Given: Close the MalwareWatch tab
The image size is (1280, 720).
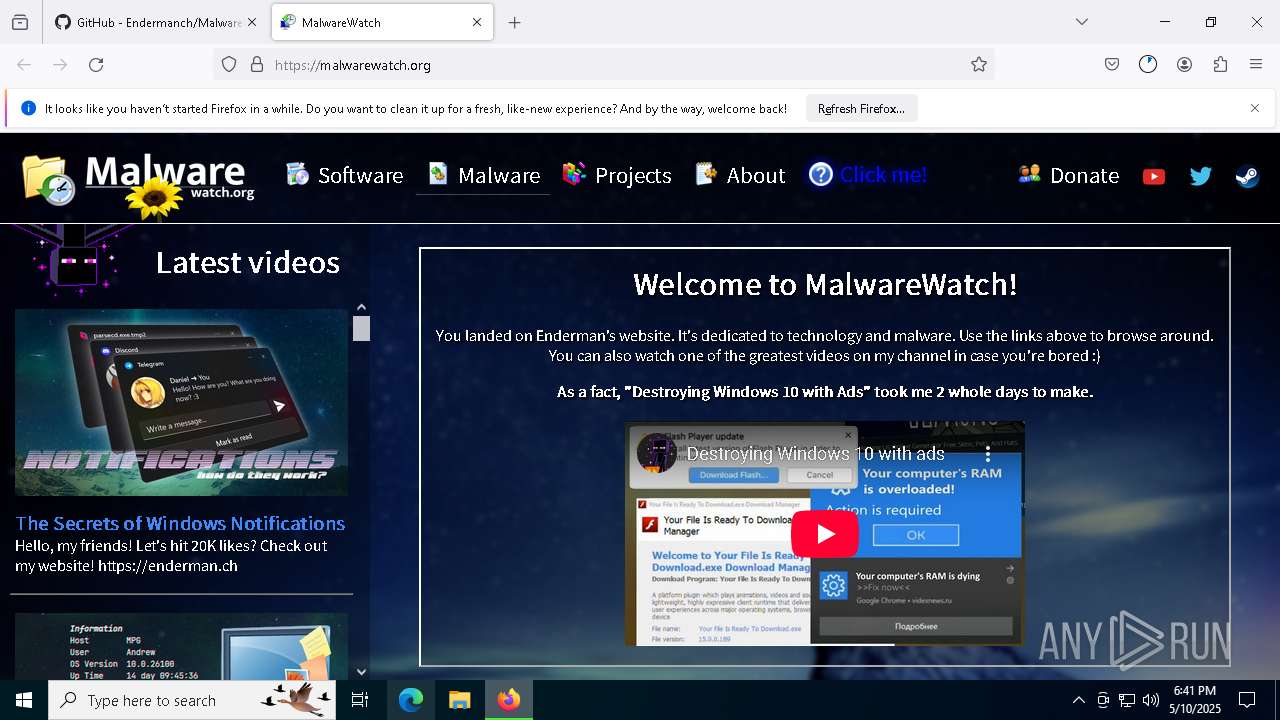Looking at the screenshot, I should pyautogui.click(x=477, y=22).
